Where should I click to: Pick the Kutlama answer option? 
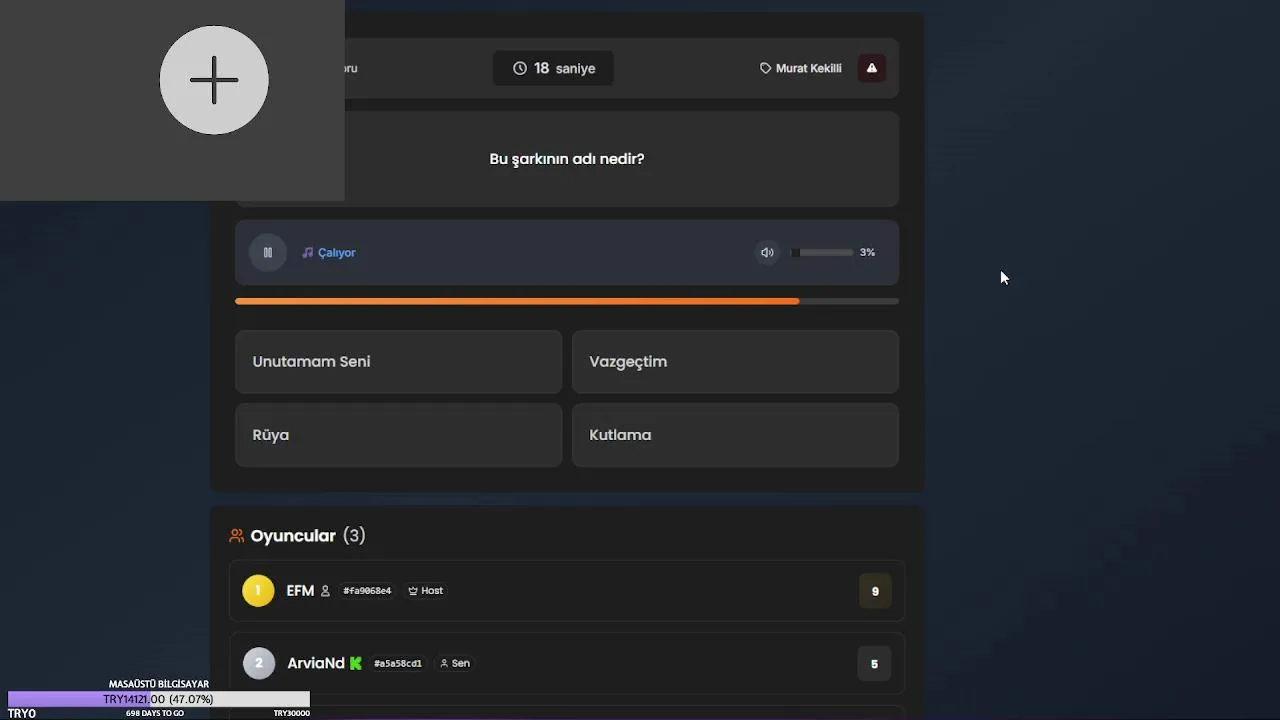pos(735,435)
